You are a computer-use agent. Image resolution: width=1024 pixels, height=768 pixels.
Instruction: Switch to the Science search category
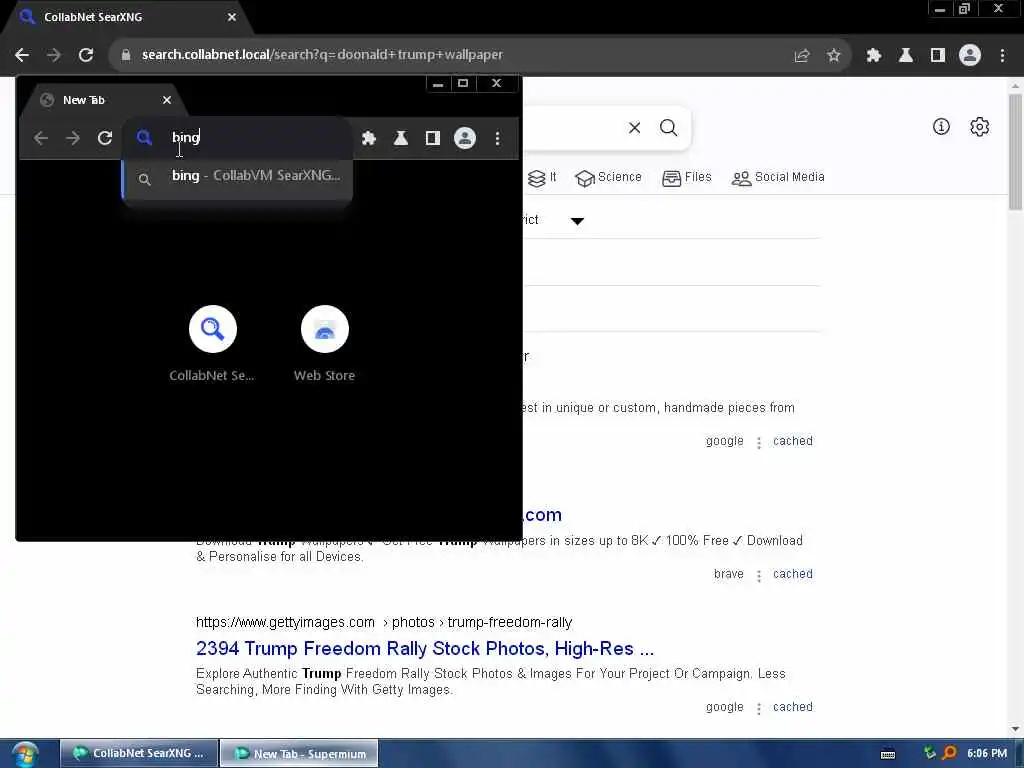[x=608, y=177]
